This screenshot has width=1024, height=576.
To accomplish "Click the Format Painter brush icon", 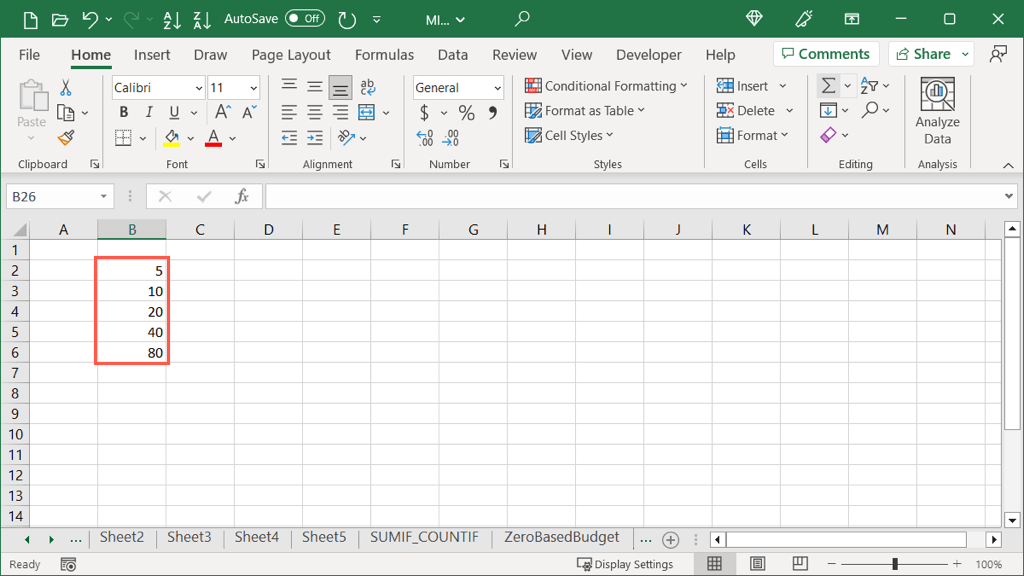I will (x=66, y=138).
